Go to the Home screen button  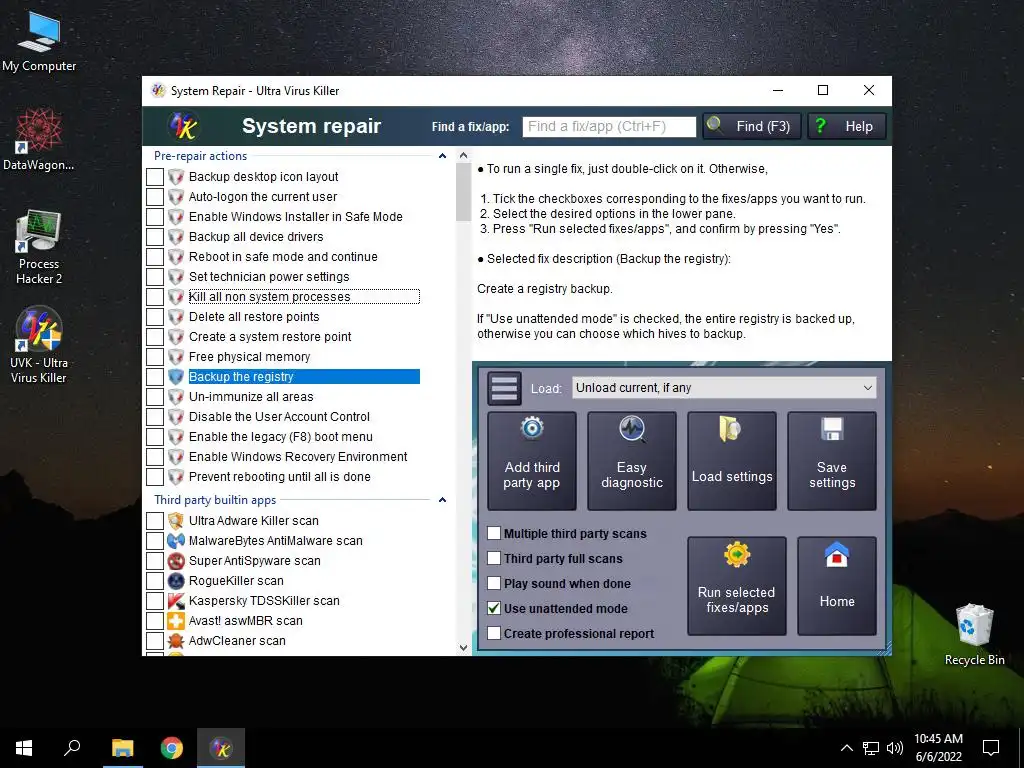(837, 586)
